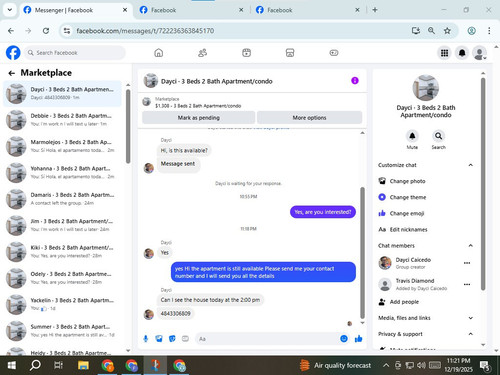This screenshot has height=375, width=500.
Task: Switch to the third Facebook tab
Action: [x=308, y=10]
